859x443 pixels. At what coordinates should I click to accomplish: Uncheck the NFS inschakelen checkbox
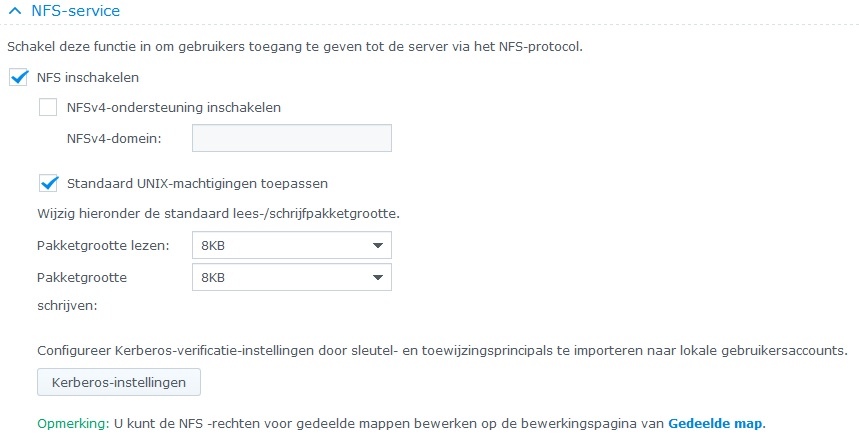pos(17,76)
